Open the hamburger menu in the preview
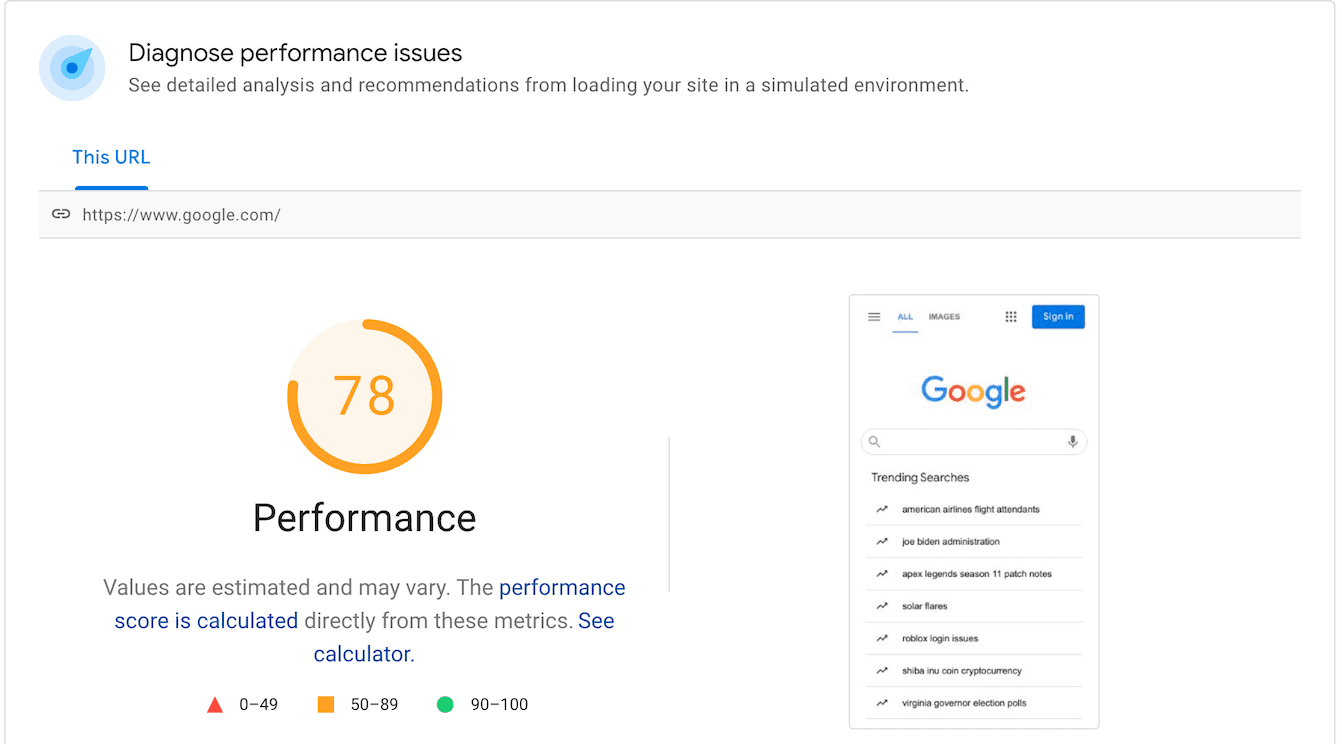This screenshot has height=744, width=1342. click(874, 316)
